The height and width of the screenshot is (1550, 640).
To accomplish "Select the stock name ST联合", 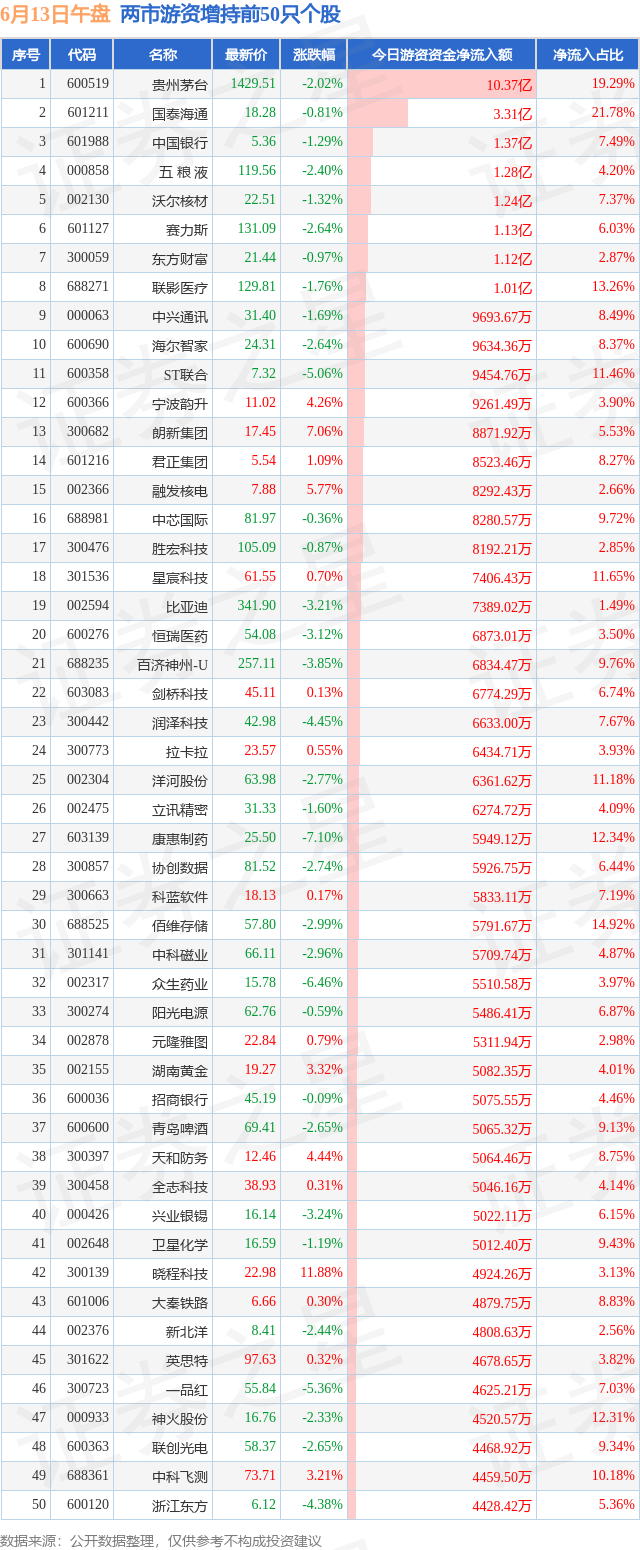I will [186, 374].
